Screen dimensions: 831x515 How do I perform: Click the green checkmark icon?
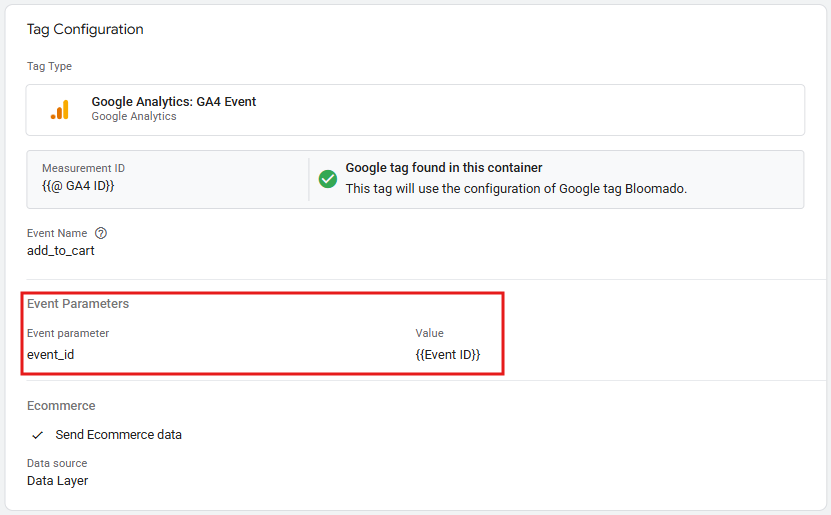tap(328, 179)
